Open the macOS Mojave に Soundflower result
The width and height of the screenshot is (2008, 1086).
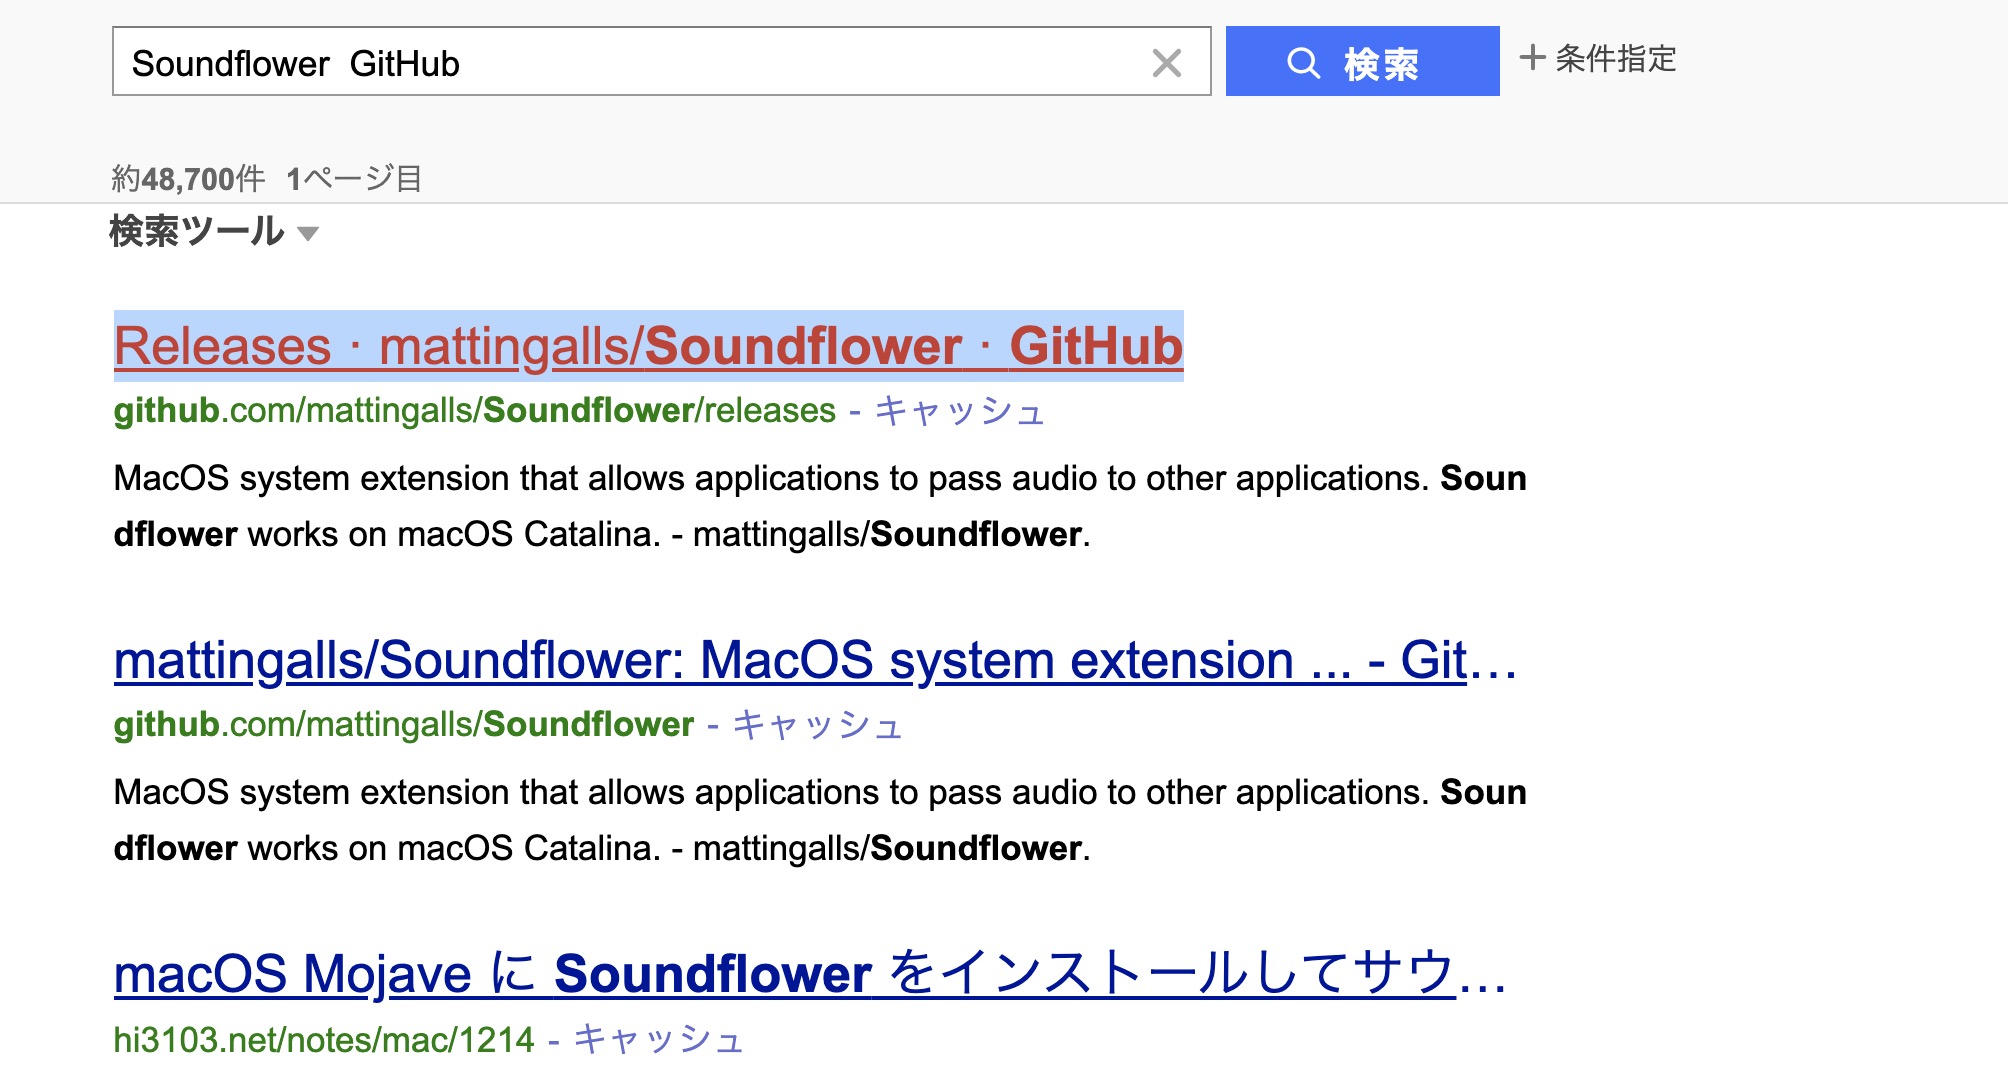[810, 973]
